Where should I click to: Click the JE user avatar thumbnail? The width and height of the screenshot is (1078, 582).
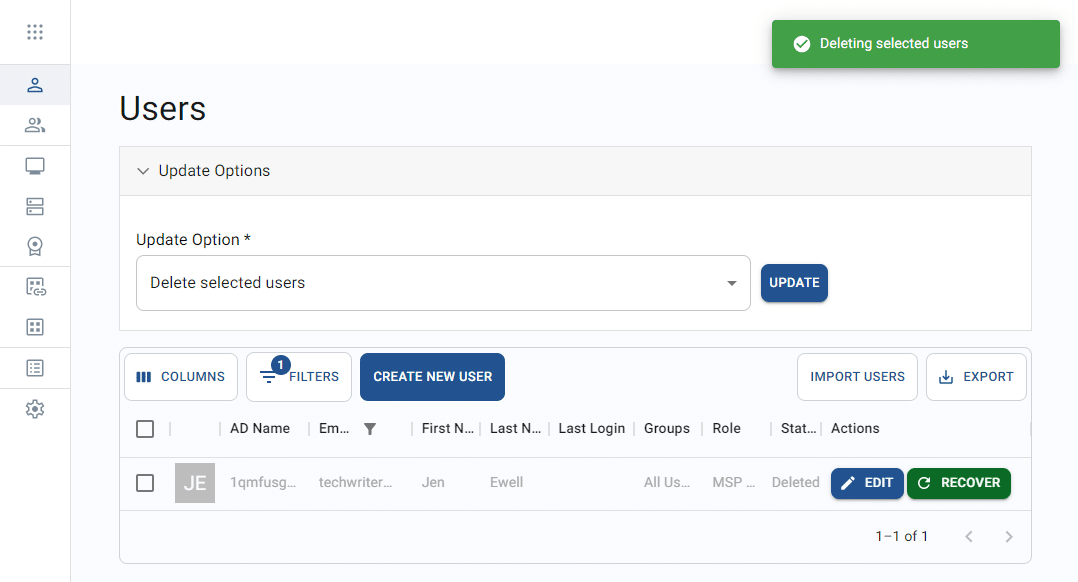coord(195,483)
